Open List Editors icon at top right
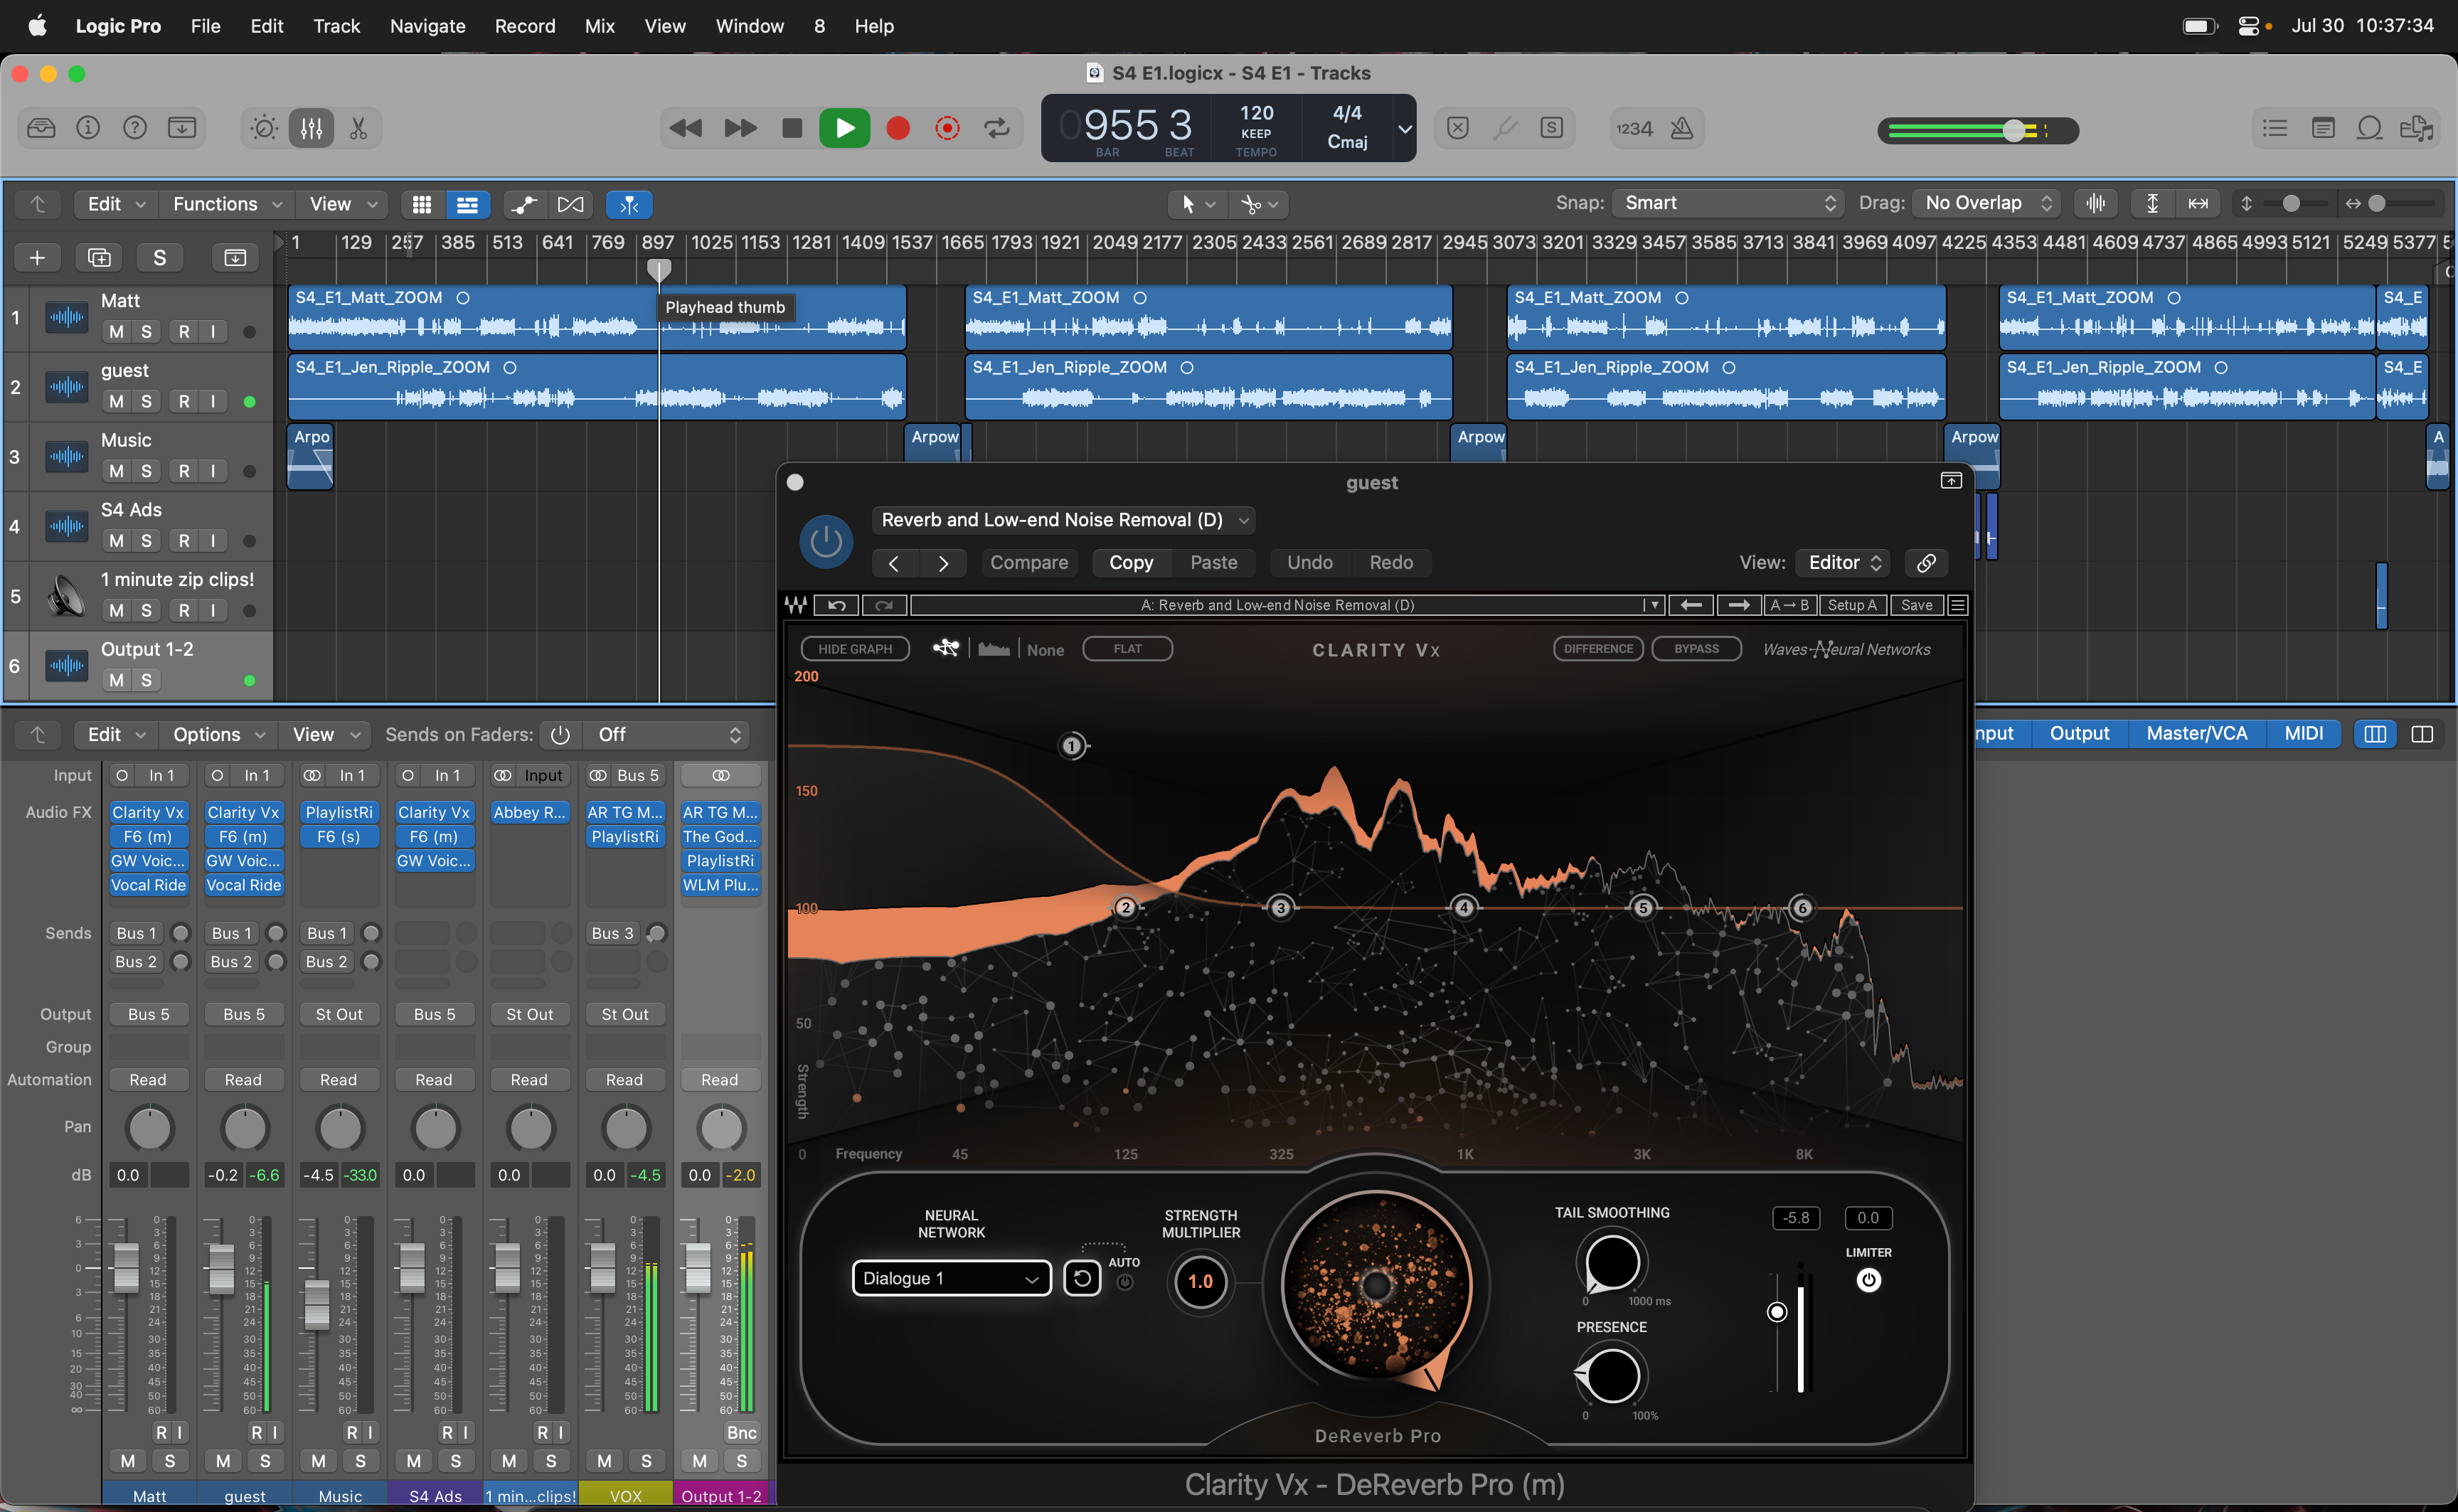This screenshot has width=2458, height=1512. pos(2275,128)
